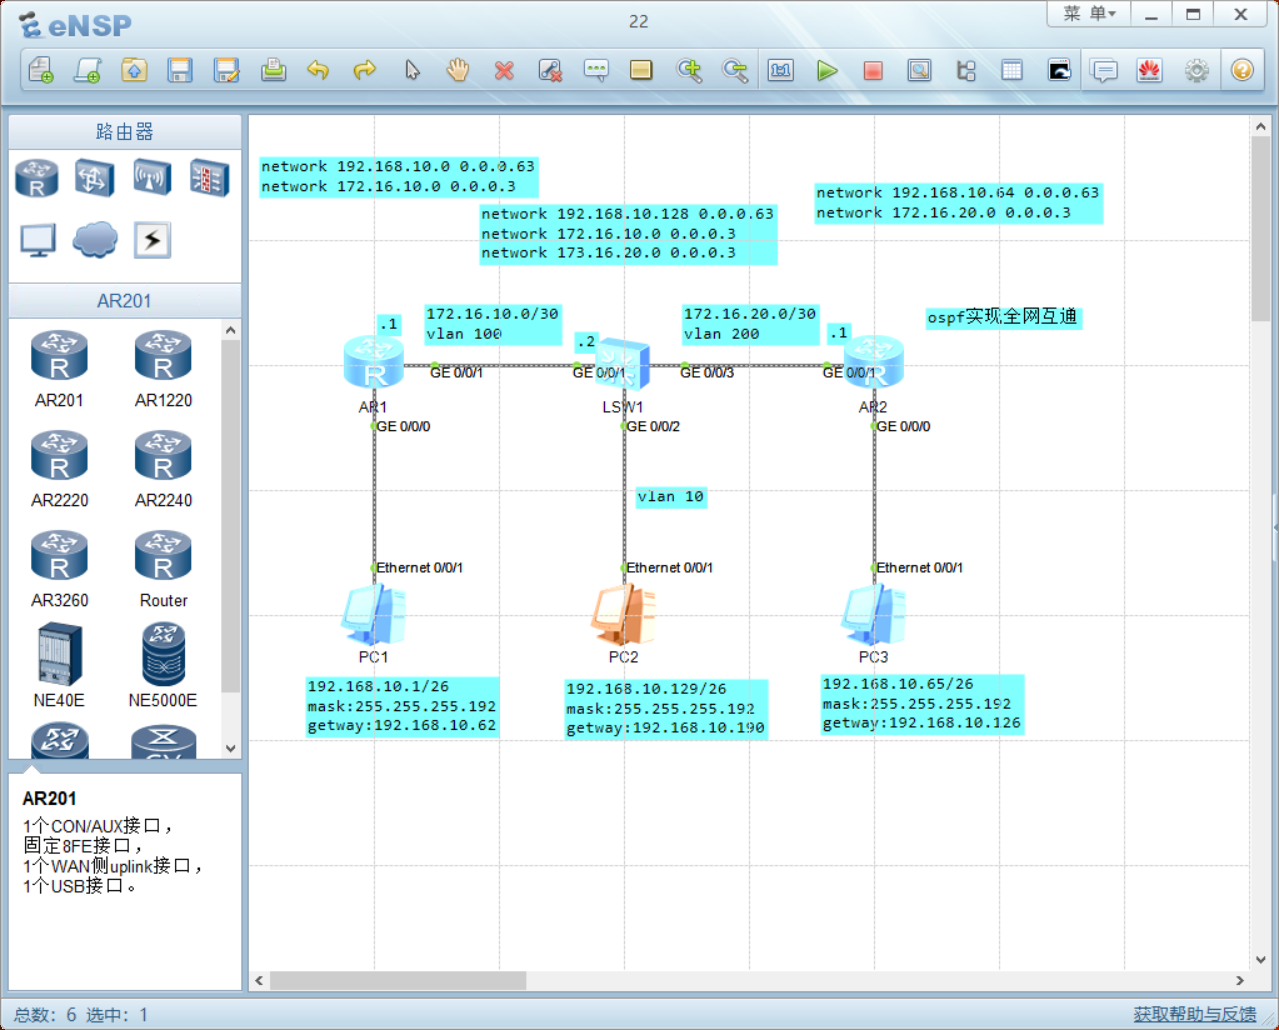Click the canvas horizontal scroll left arrow

click(x=260, y=980)
